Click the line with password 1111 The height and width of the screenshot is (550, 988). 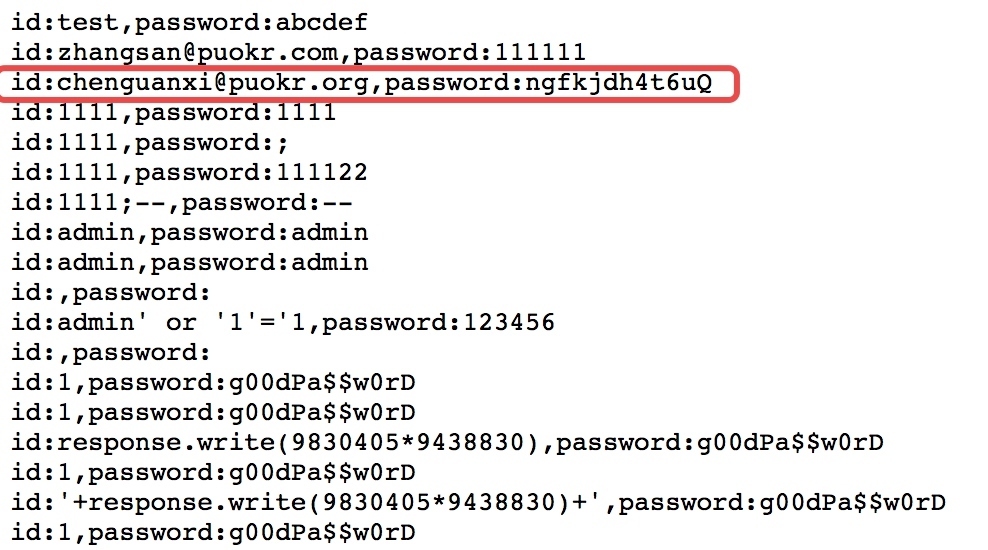click(x=174, y=113)
